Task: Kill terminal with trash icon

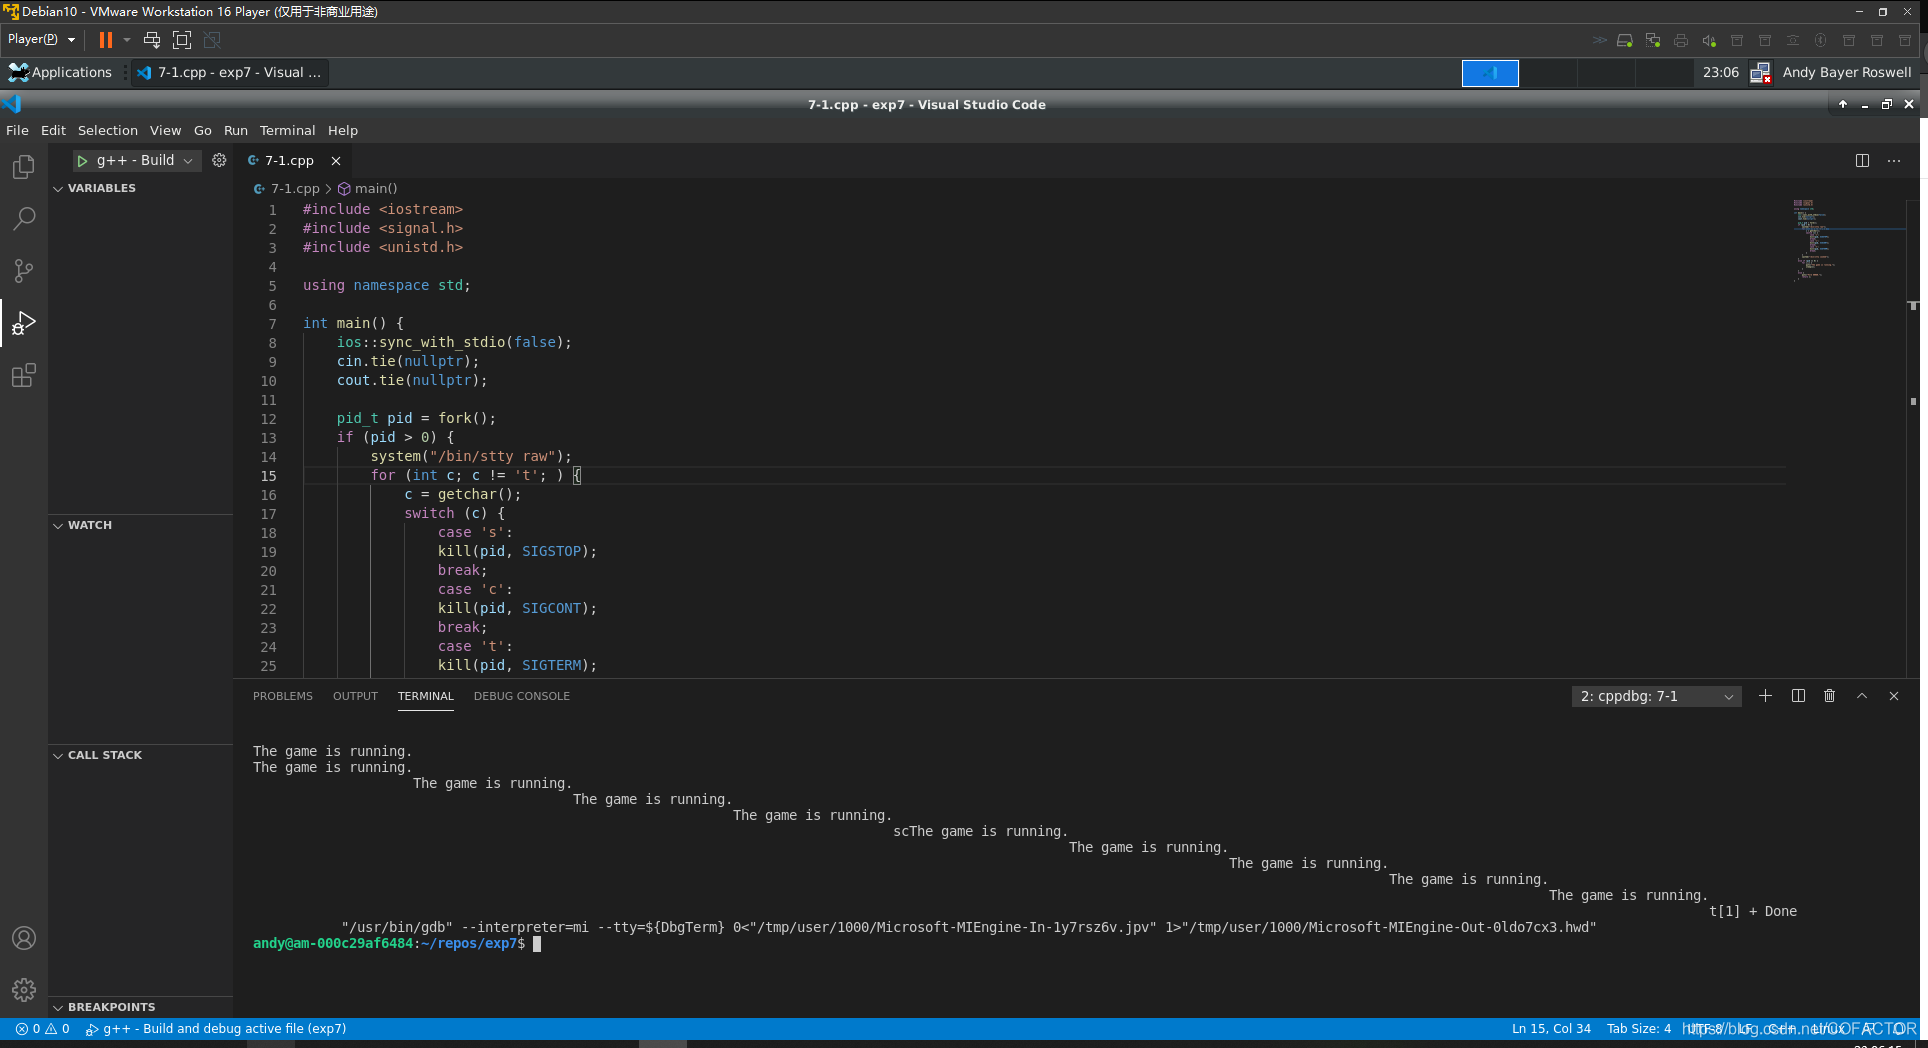Action: (x=1830, y=696)
